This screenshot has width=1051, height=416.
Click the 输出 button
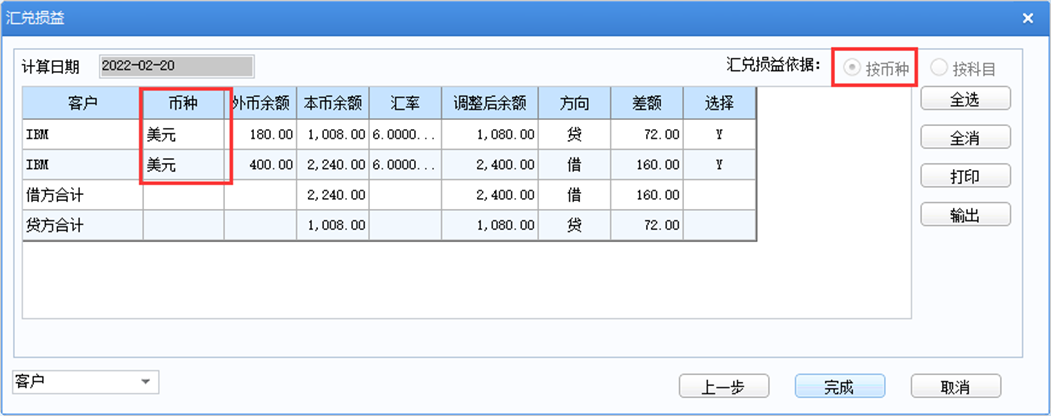(x=965, y=214)
